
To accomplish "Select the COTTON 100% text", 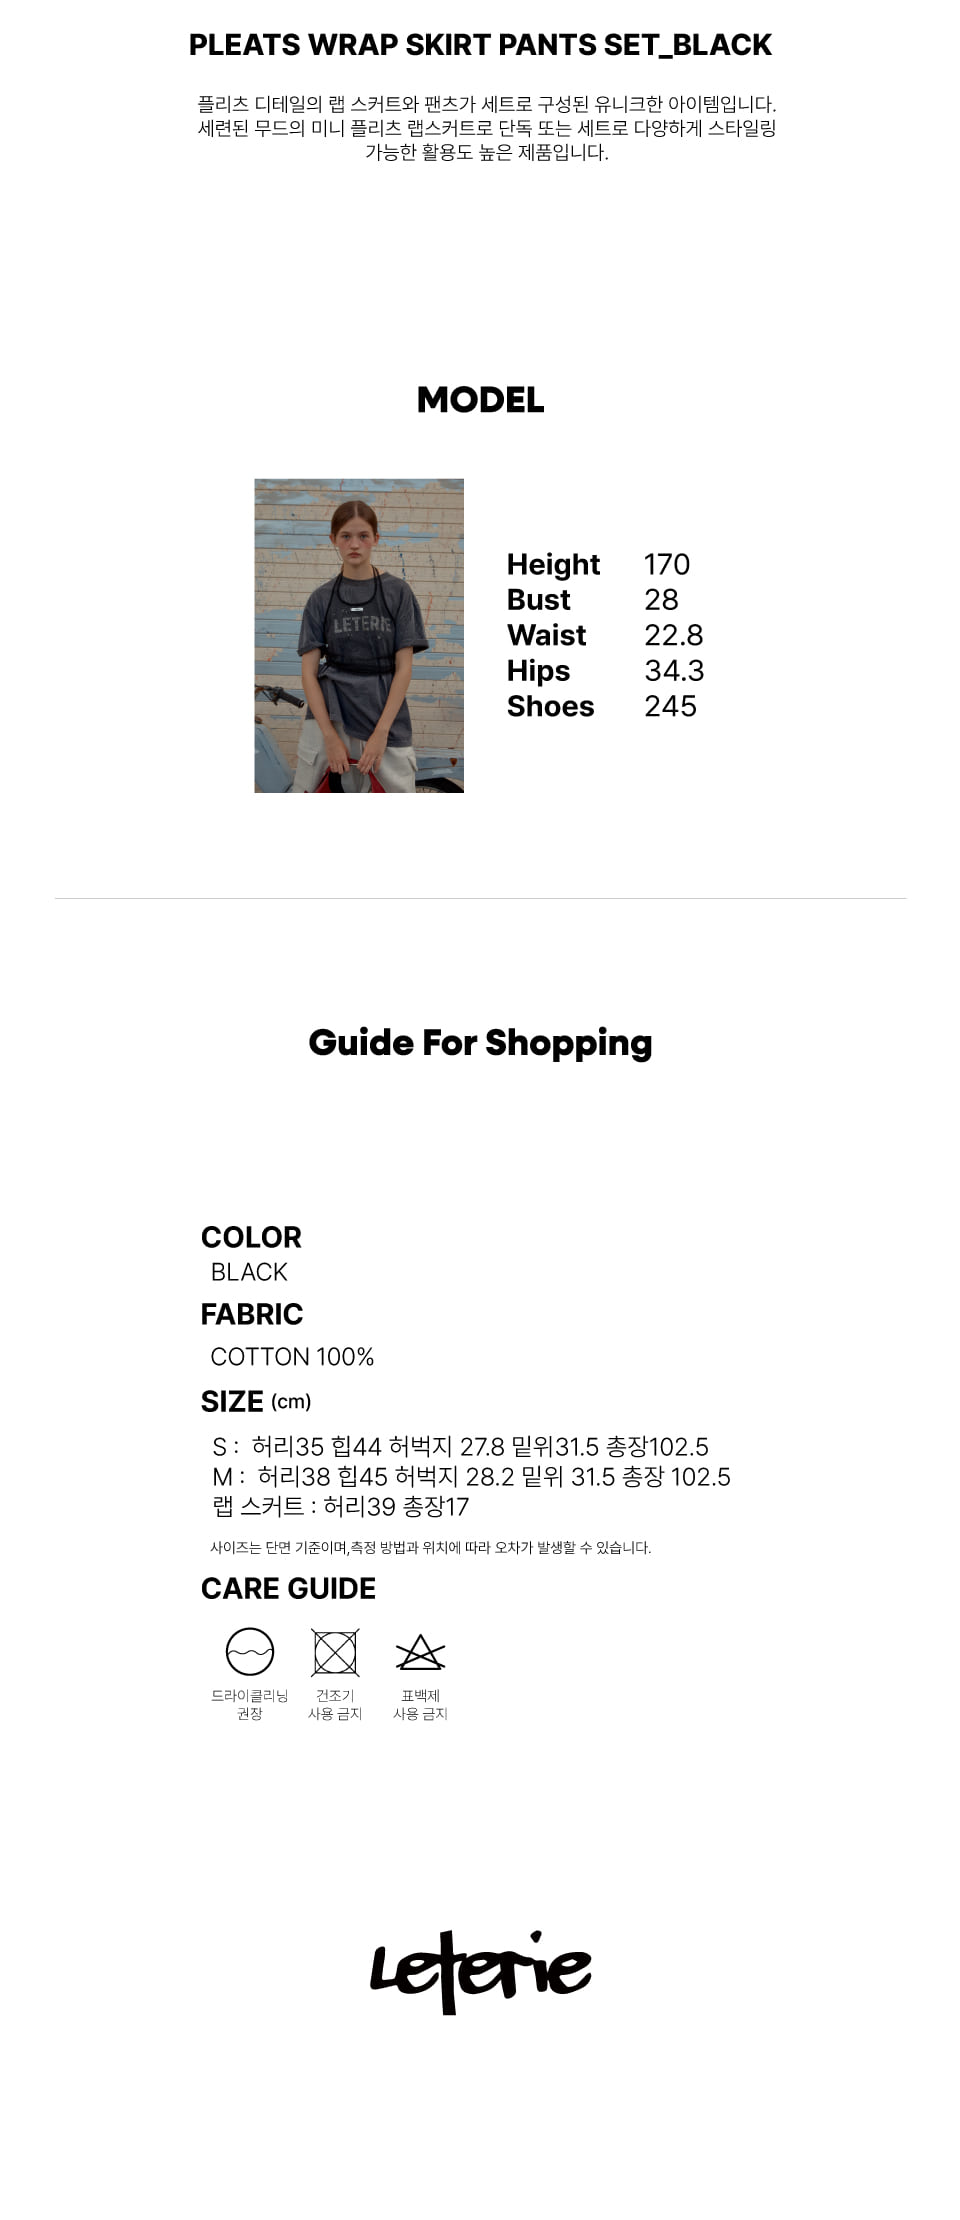I will [x=292, y=1357].
